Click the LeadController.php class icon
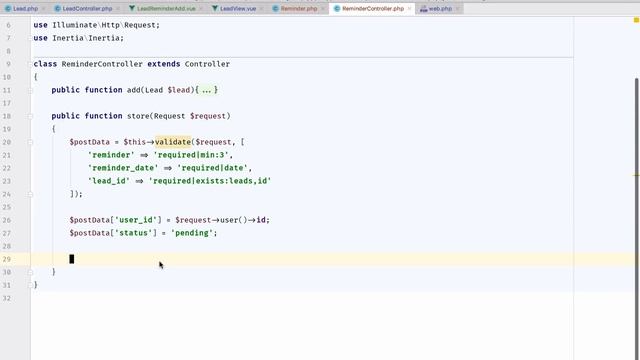This screenshot has width=640, height=360. tap(58, 9)
